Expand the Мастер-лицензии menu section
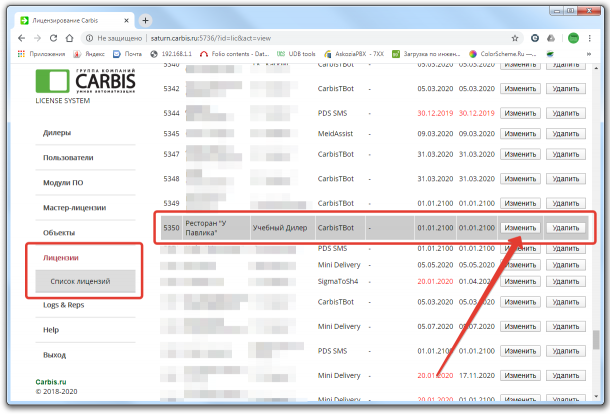This screenshot has height=414, width=610. (x=75, y=207)
